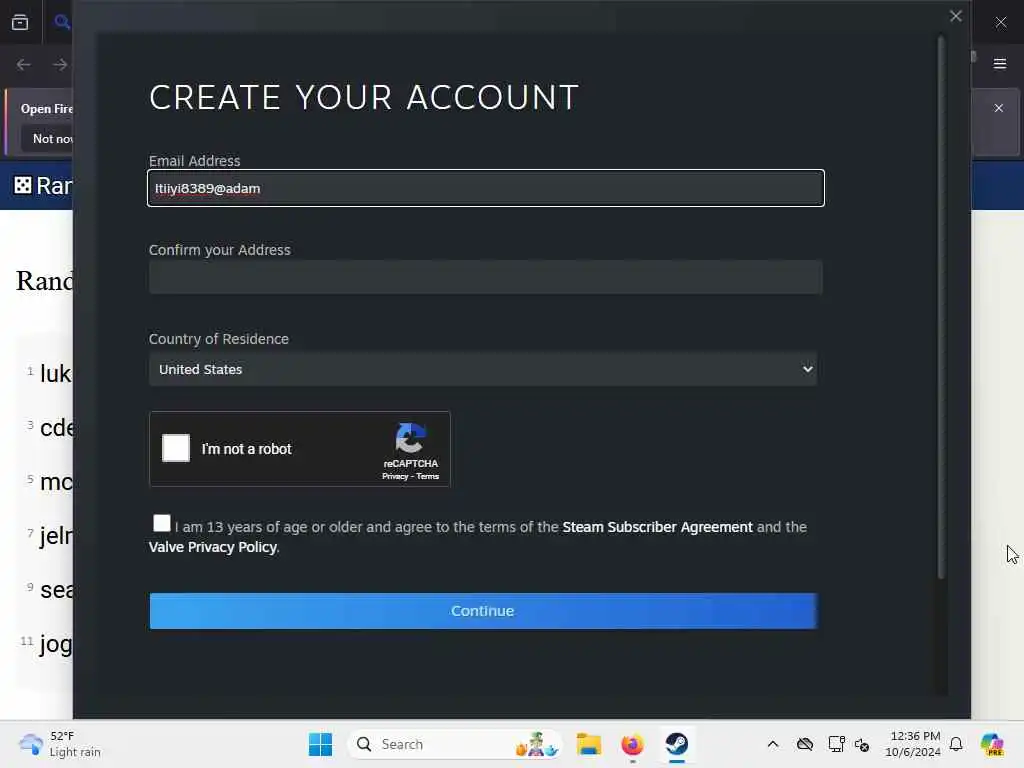Click the display tray icon
This screenshot has height=768, width=1024.
[x=836, y=744]
